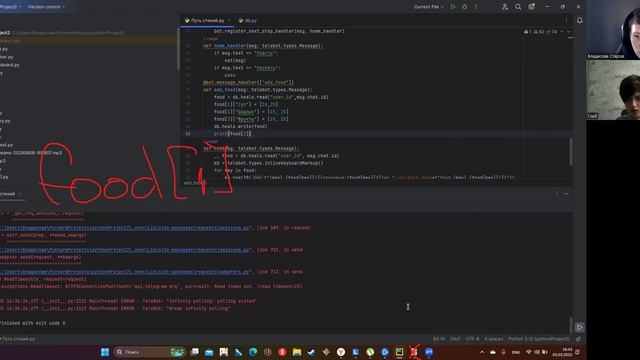640x360 pixels.
Task: Click the microphone icon in system tray
Action: pyautogui.click(x=503, y=352)
